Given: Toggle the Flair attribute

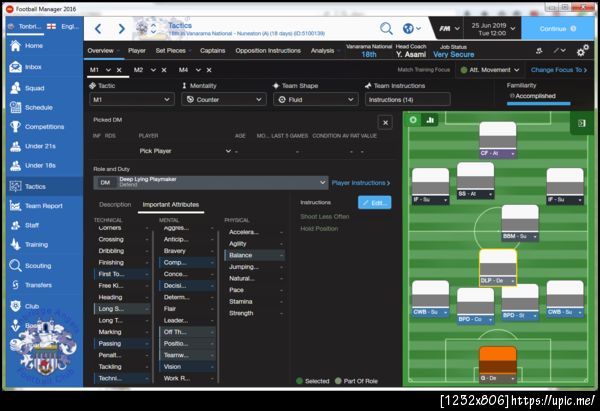Looking at the screenshot, I should pos(187,309).
